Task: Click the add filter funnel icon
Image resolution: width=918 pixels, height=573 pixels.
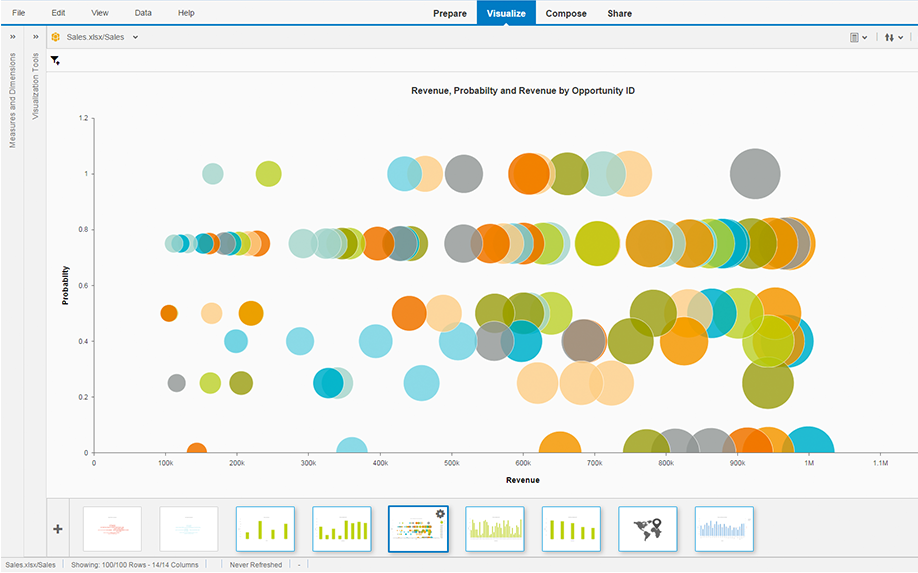Action: pyautogui.click(x=55, y=61)
